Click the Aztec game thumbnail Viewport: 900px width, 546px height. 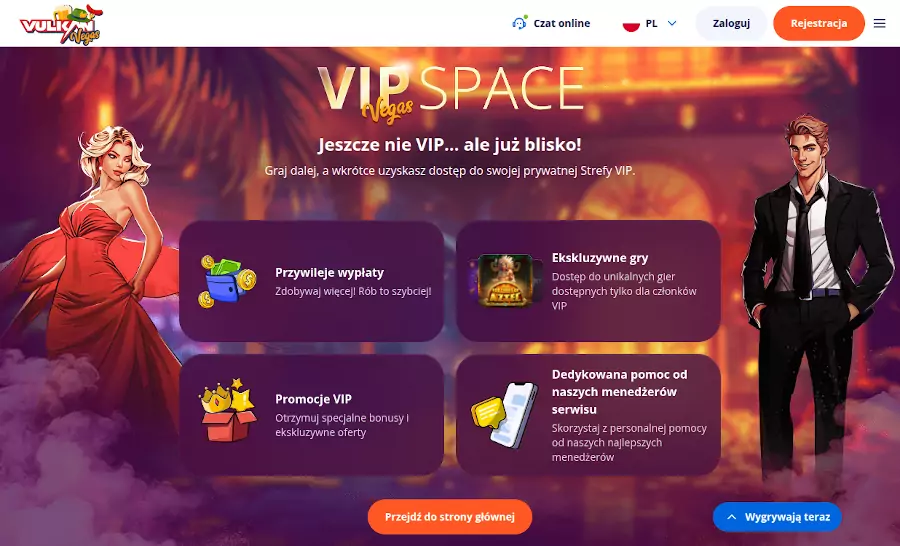505,281
